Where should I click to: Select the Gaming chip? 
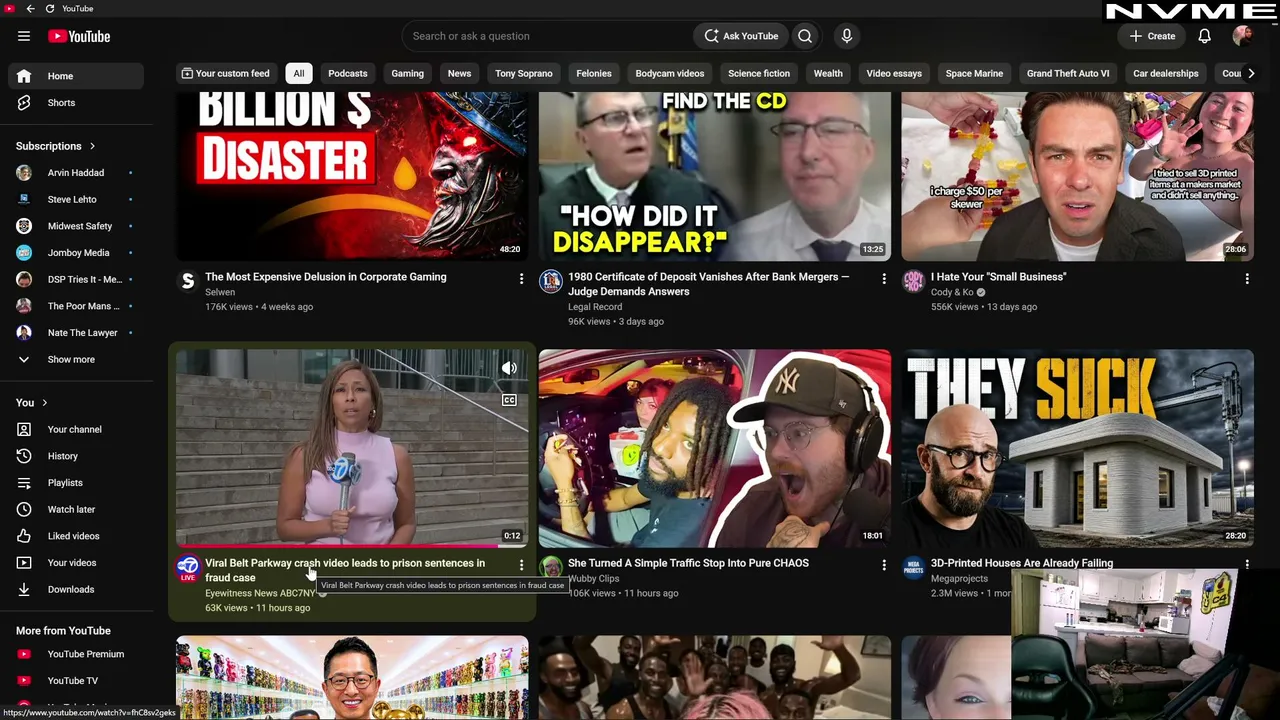point(408,73)
